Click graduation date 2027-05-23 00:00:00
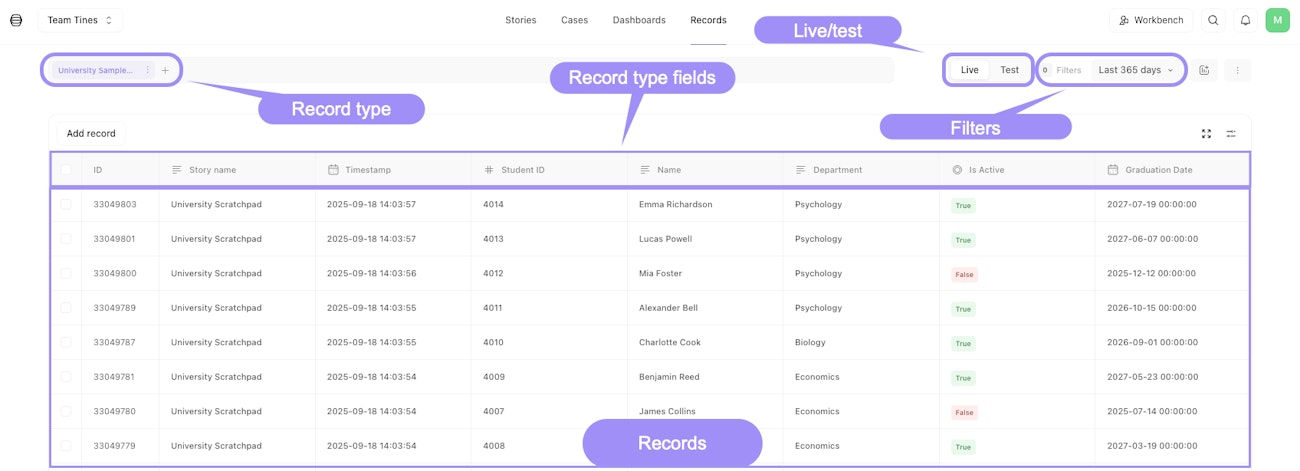 pos(1151,377)
